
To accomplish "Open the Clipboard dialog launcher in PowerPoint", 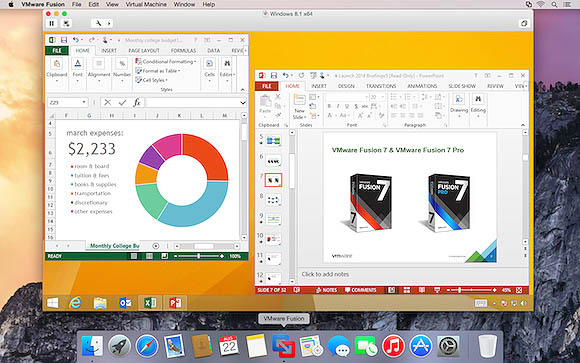I will point(286,125).
